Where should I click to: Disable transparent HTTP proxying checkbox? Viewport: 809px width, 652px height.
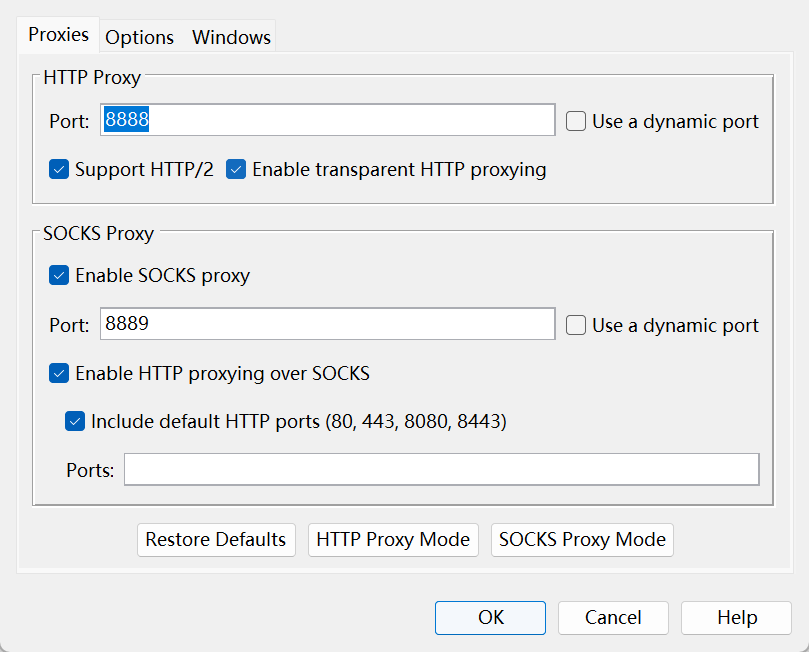coord(236,169)
